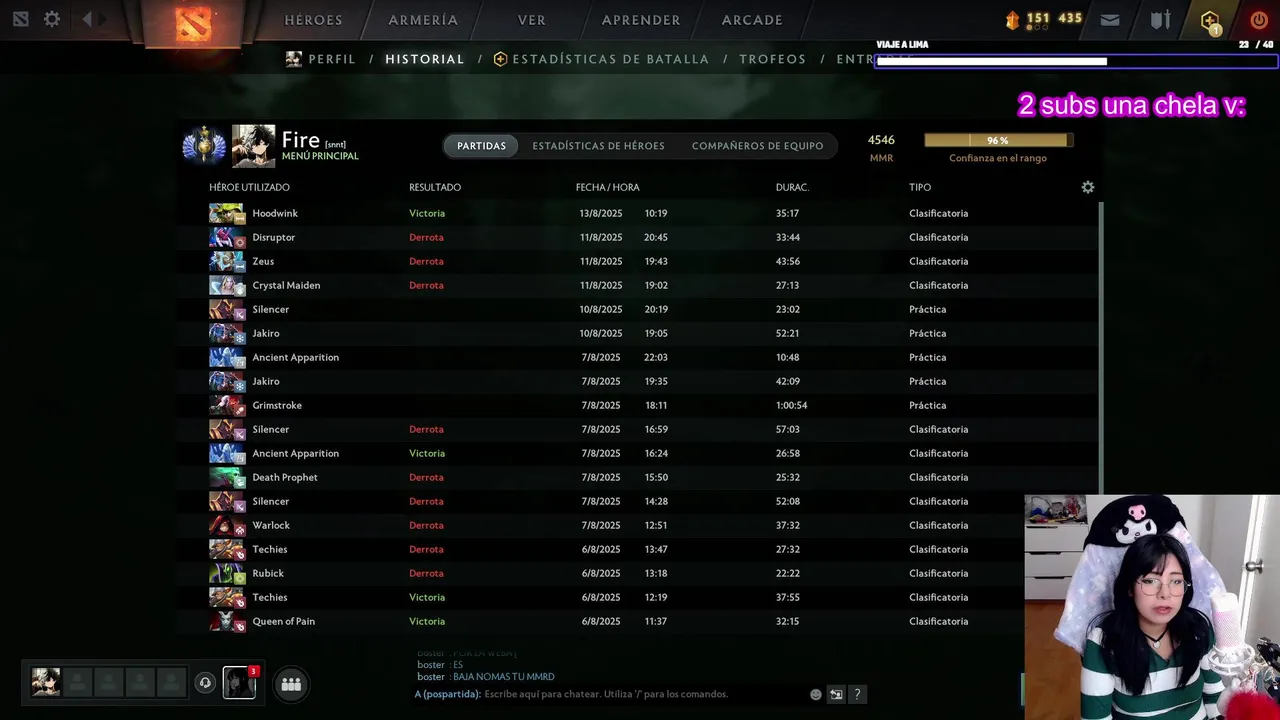Click the chat pop-out window icon
Viewport: 1280px width, 720px height.
click(x=836, y=694)
